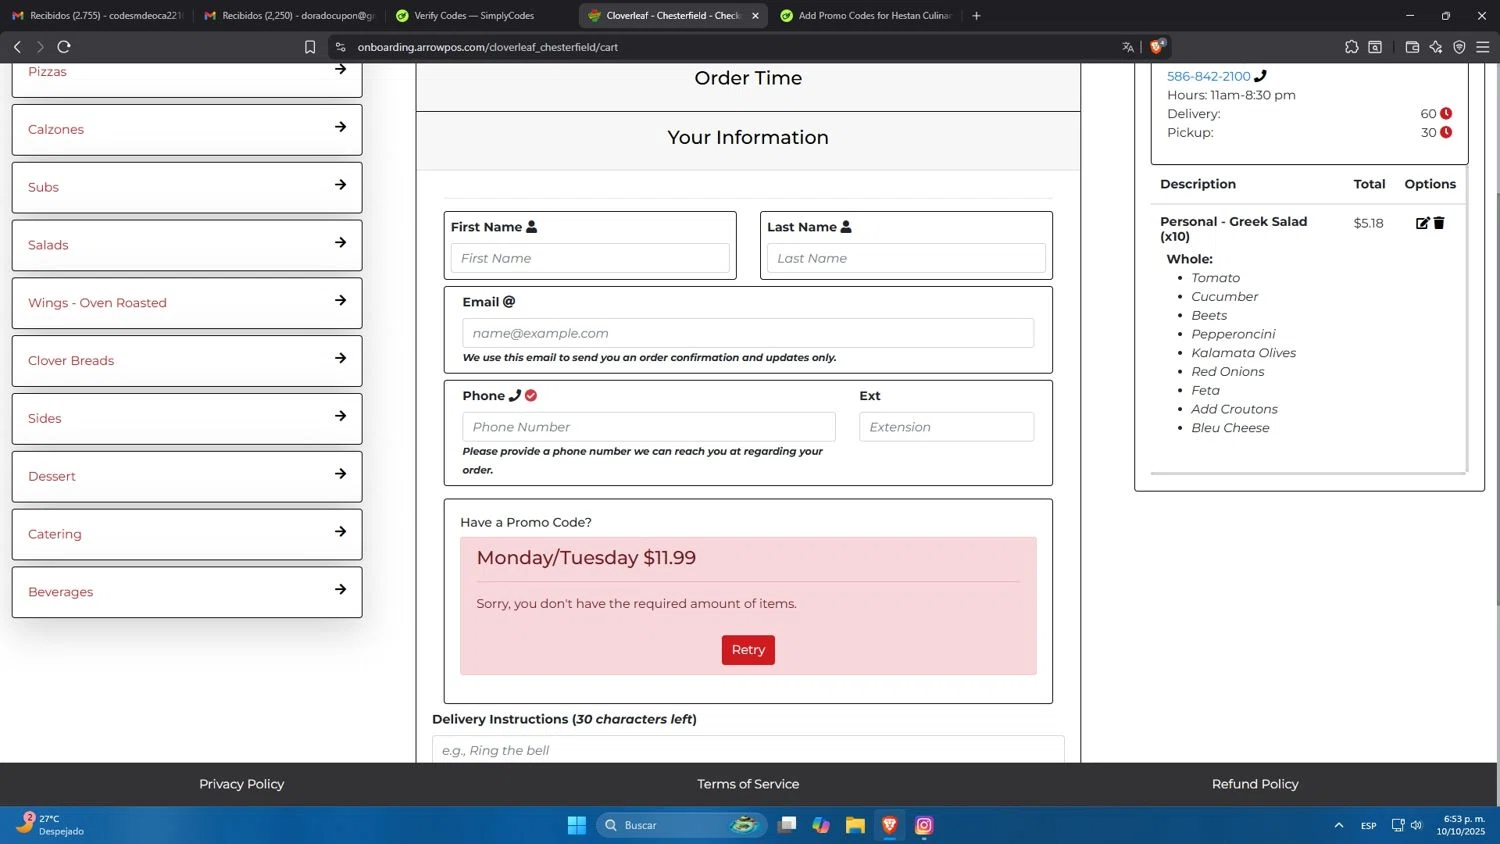Open Task View in the taskbar
Image resolution: width=1500 pixels, height=844 pixels.
click(x=787, y=825)
